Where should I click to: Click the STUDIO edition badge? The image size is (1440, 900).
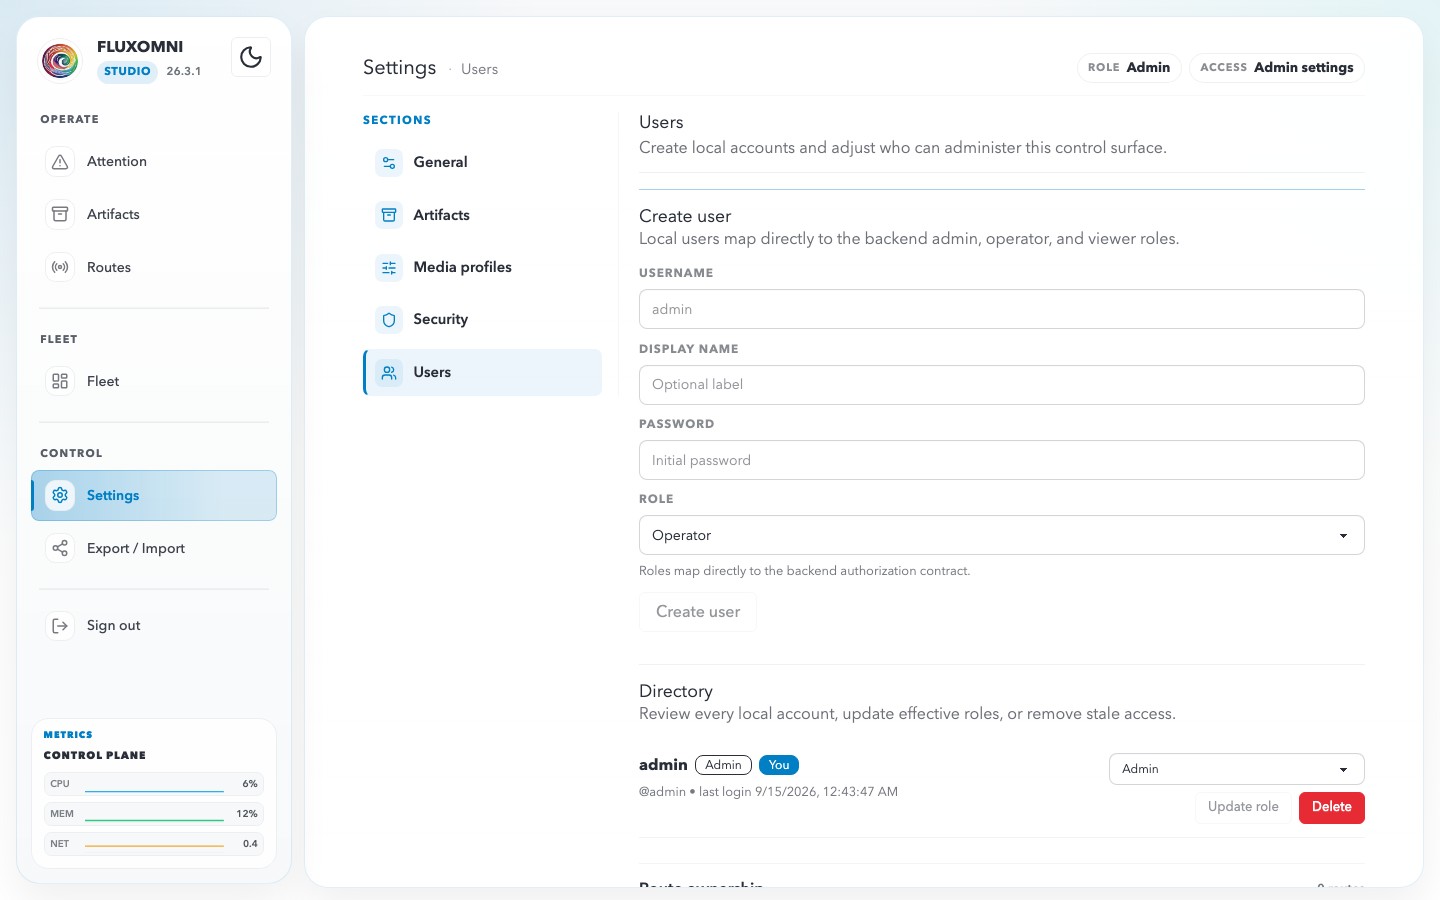click(x=127, y=72)
